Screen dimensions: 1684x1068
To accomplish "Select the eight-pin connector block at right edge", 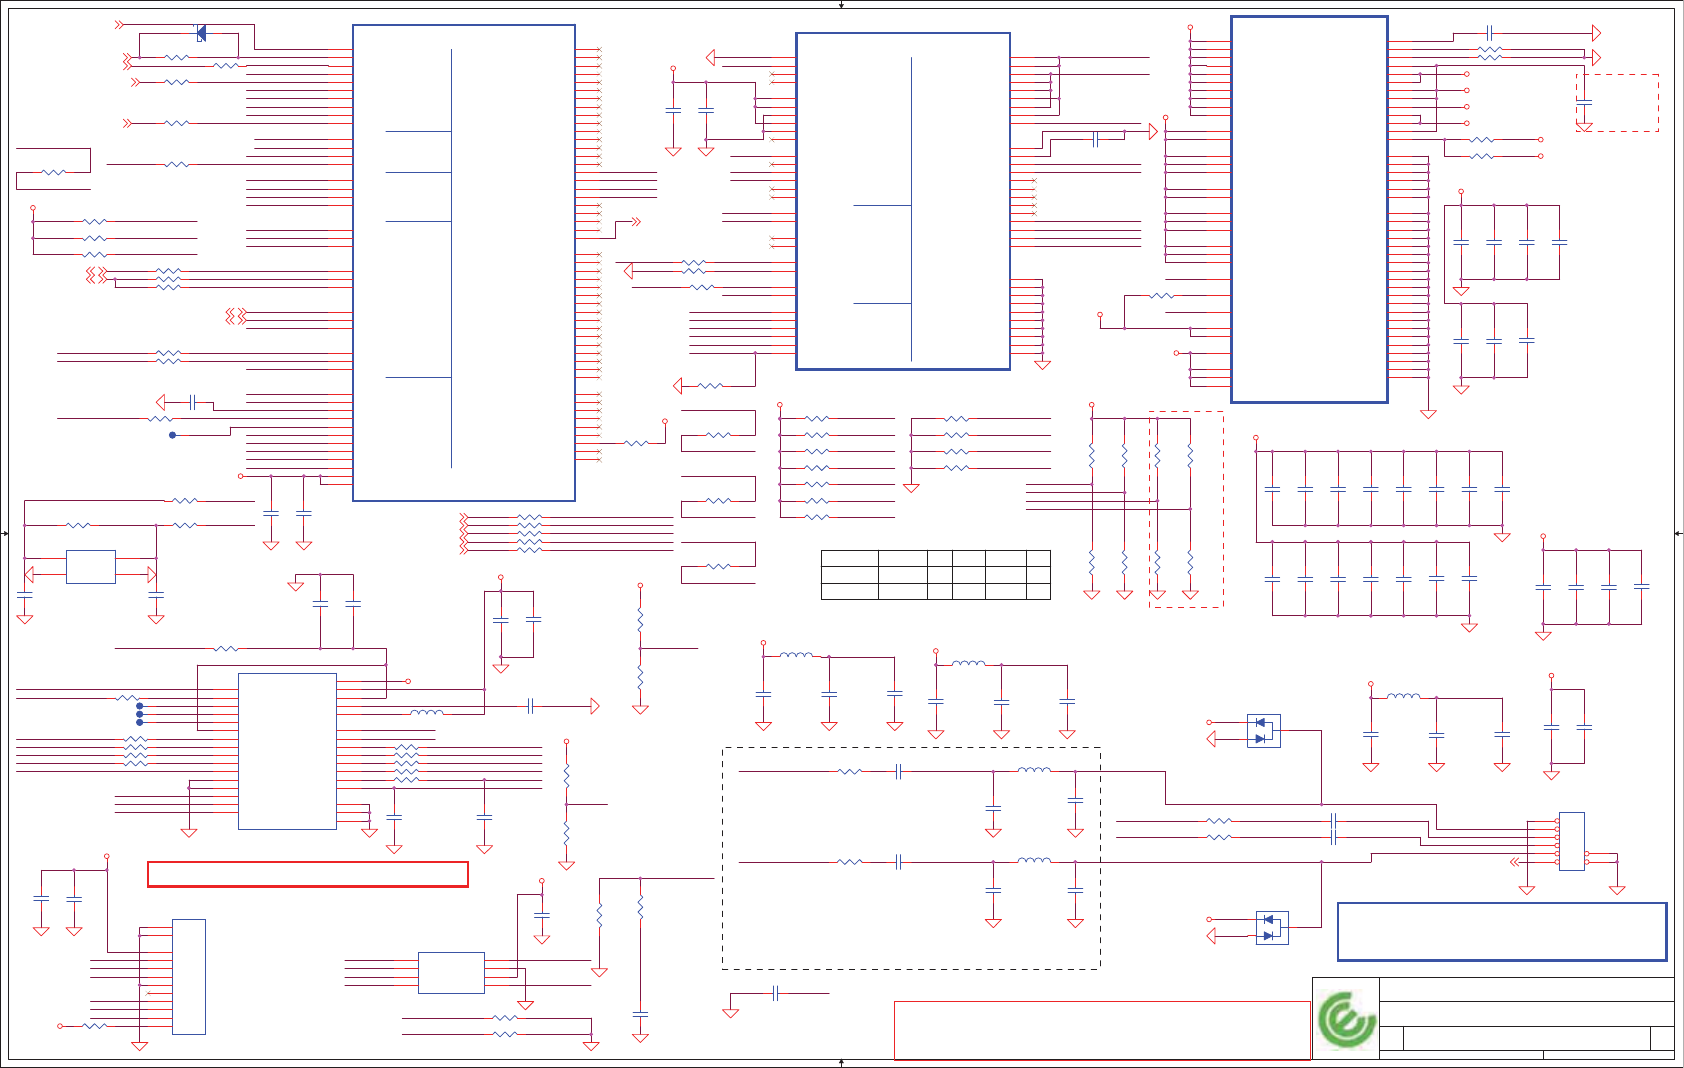I will [1572, 841].
